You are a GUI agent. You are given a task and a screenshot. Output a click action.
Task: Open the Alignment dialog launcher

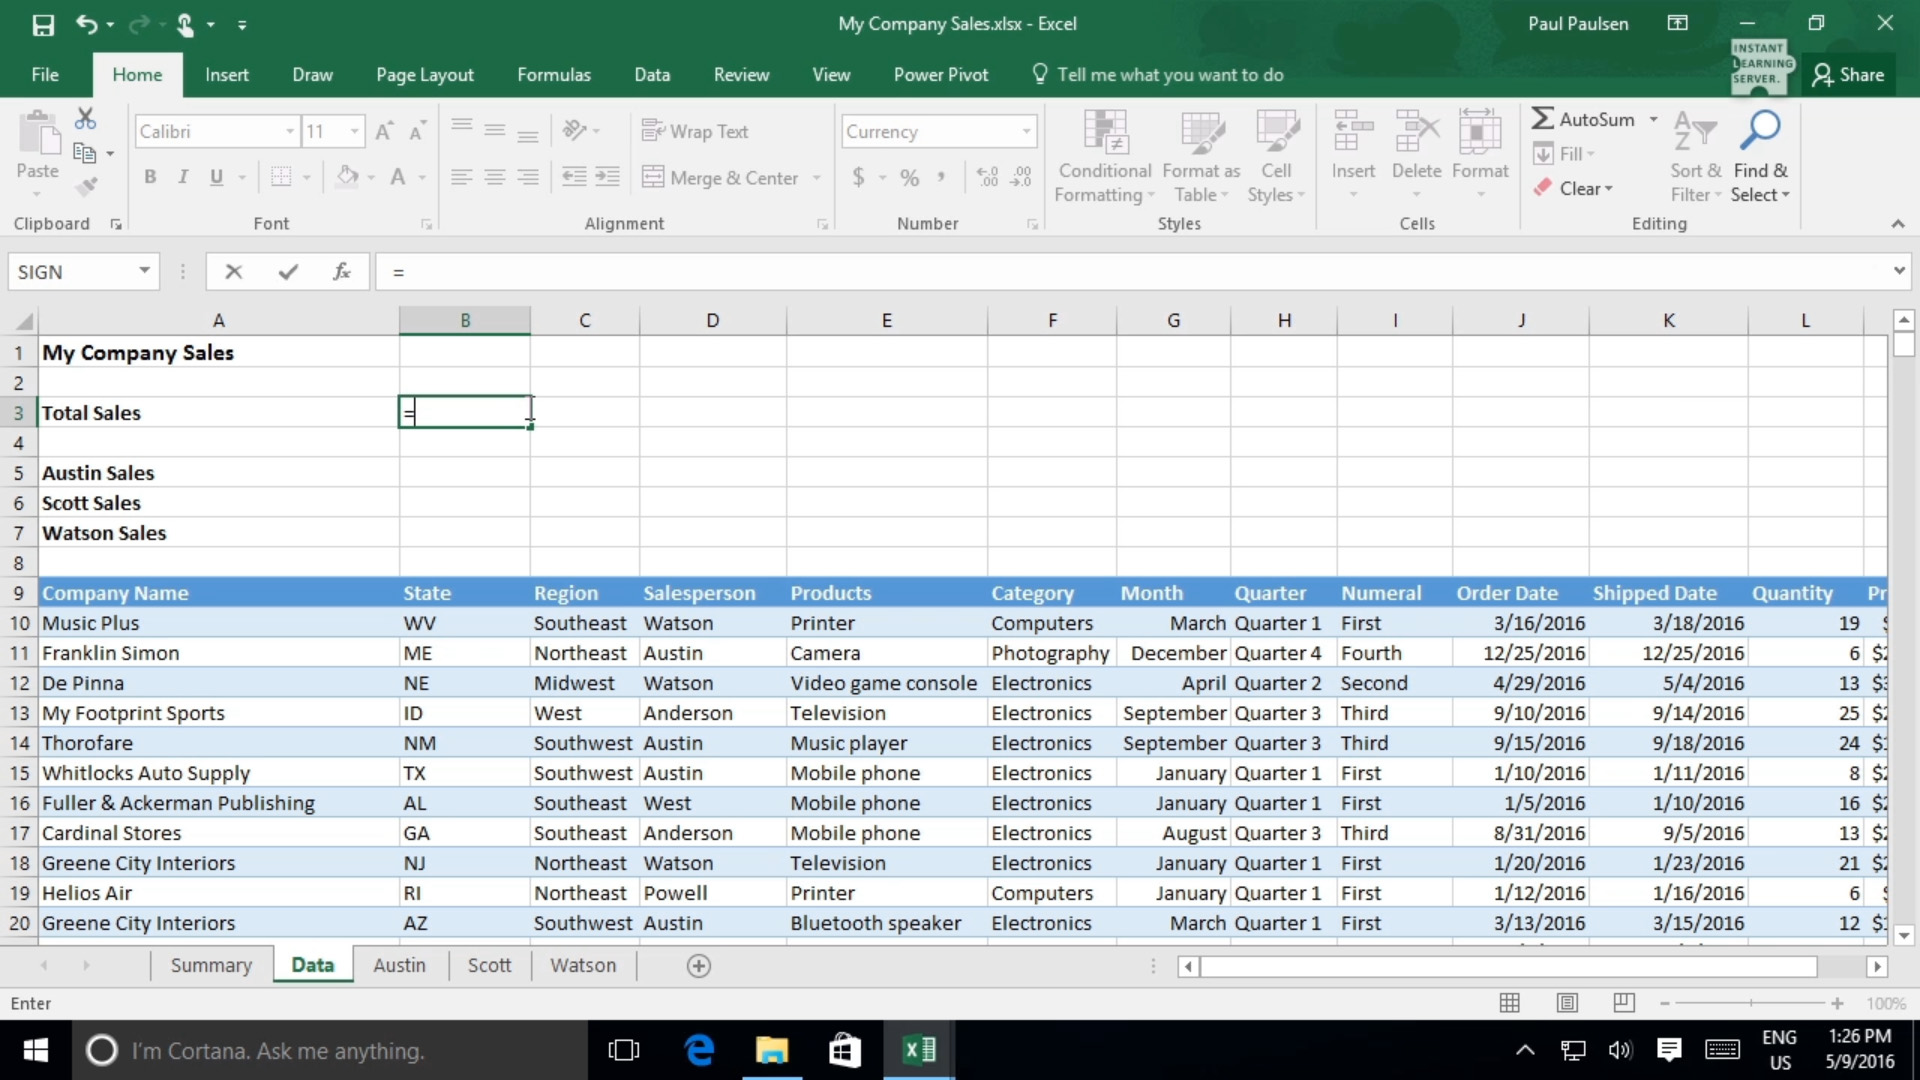tap(823, 225)
